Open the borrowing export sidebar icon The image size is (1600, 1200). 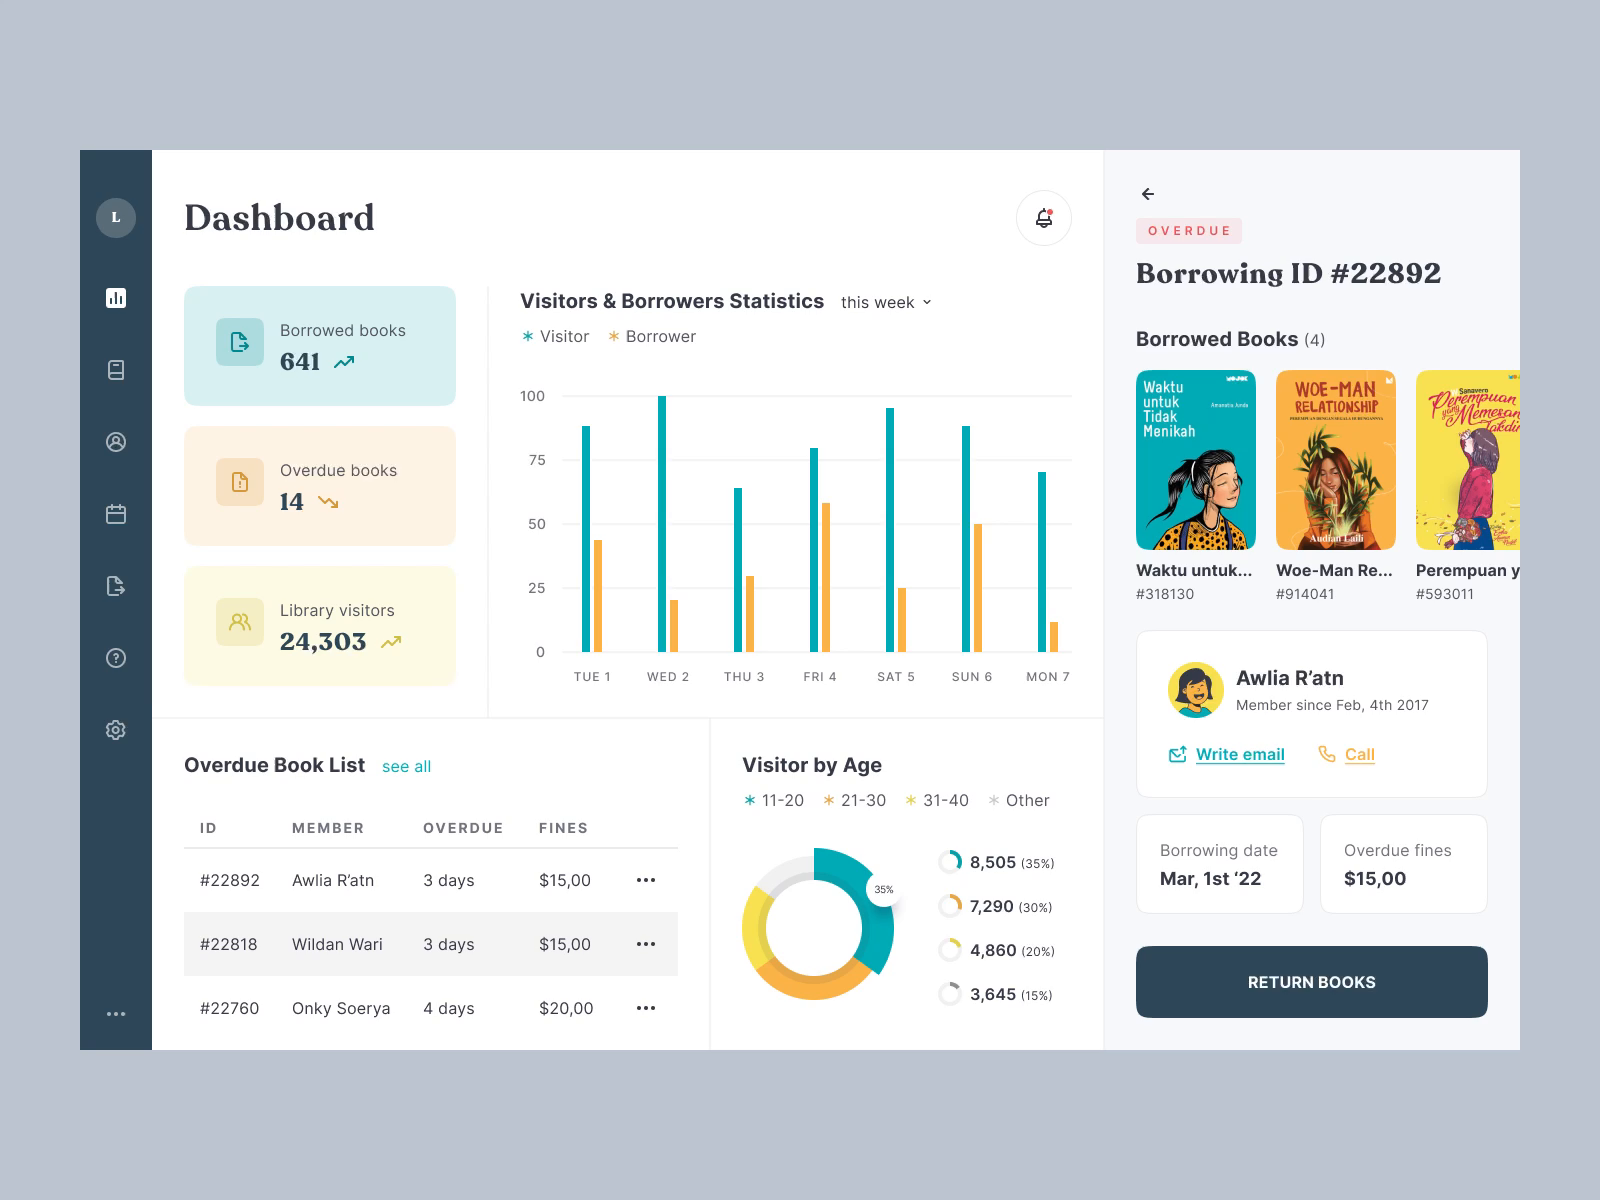(x=116, y=586)
